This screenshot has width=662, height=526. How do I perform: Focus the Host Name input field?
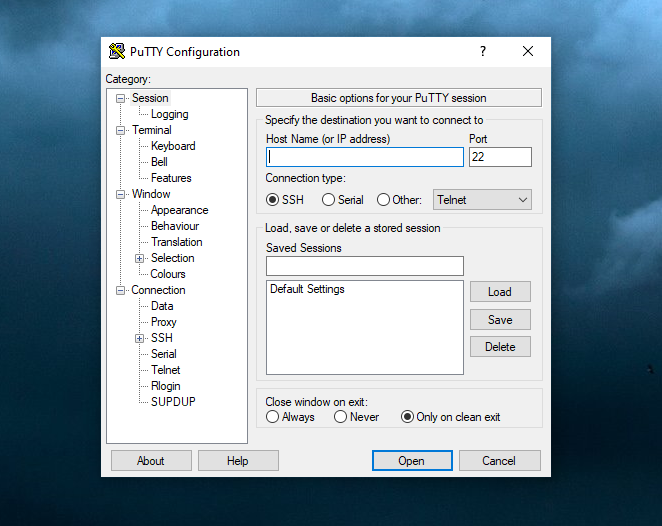[365, 157]
